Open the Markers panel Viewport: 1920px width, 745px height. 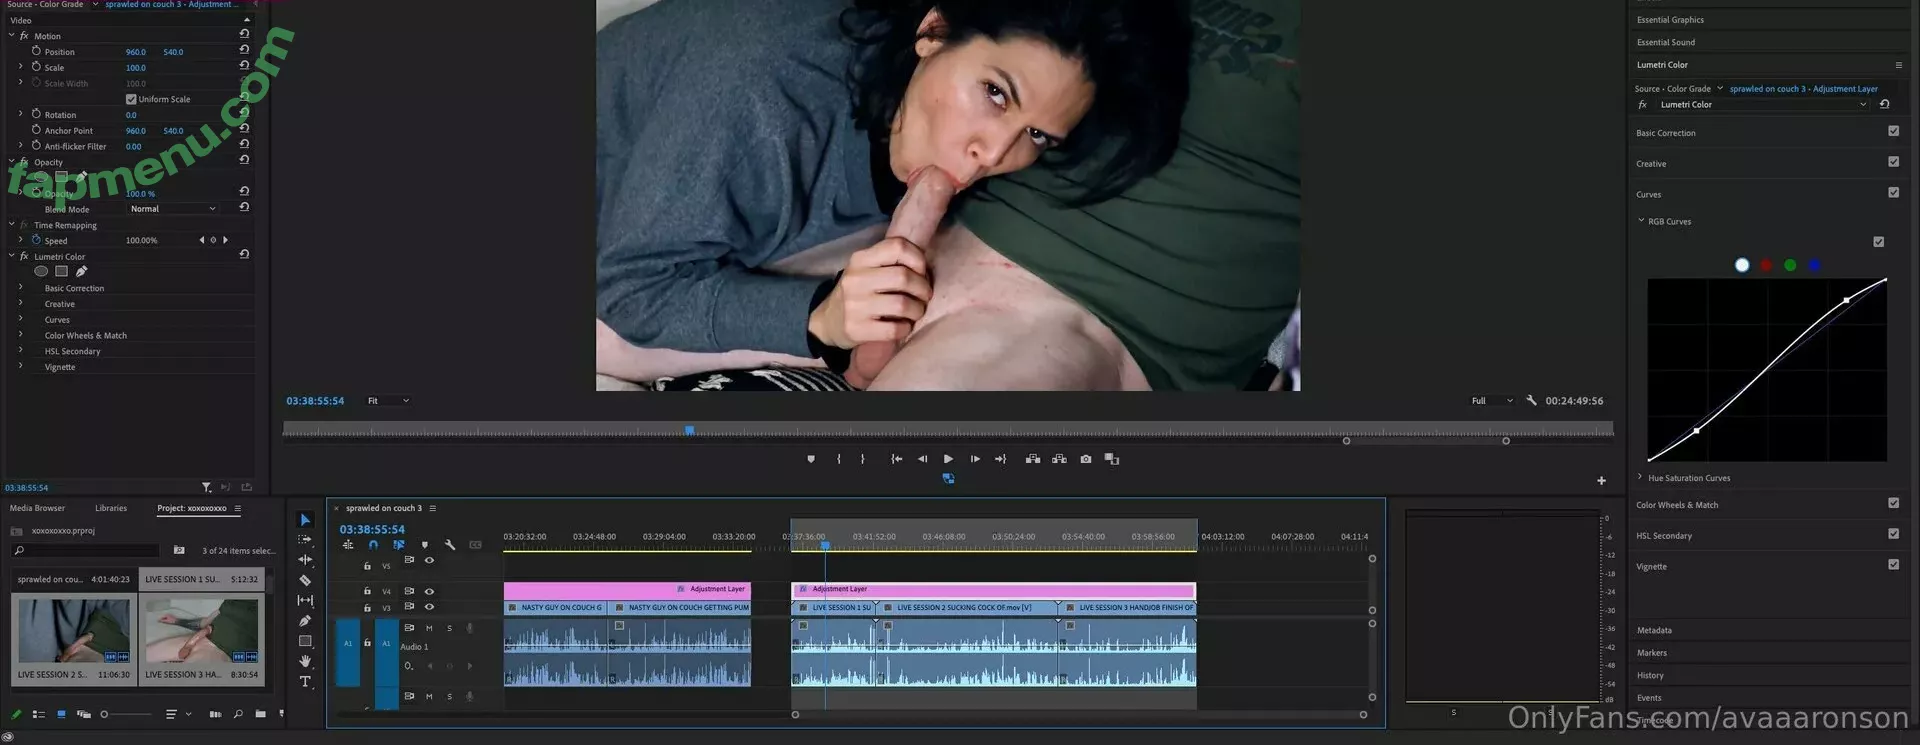click(x=1652, y=653)
